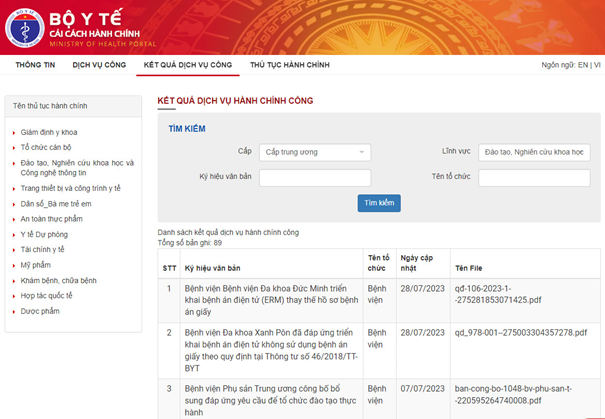The height and width of the screenshot is (419, 605).
Task: Open Dược phẩm sidebar category
Action: point(40,311)
